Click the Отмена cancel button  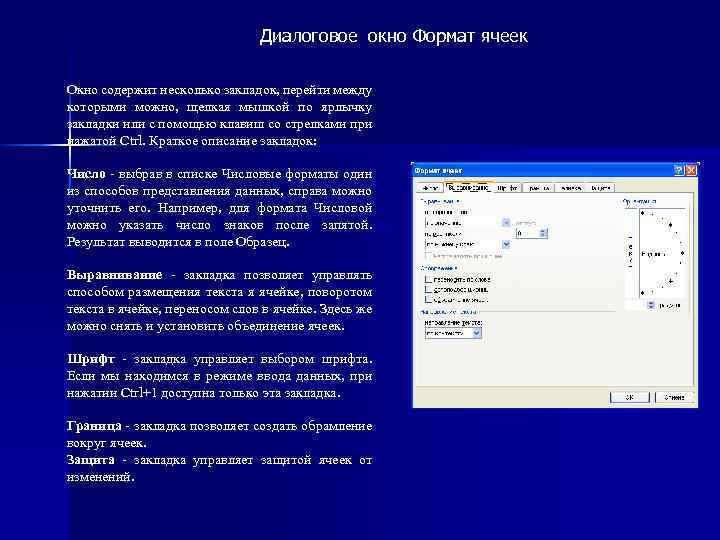tap(674, 397)
